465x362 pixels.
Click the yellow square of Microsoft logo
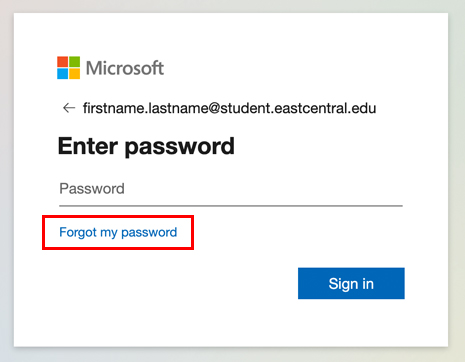click(75, 74)
